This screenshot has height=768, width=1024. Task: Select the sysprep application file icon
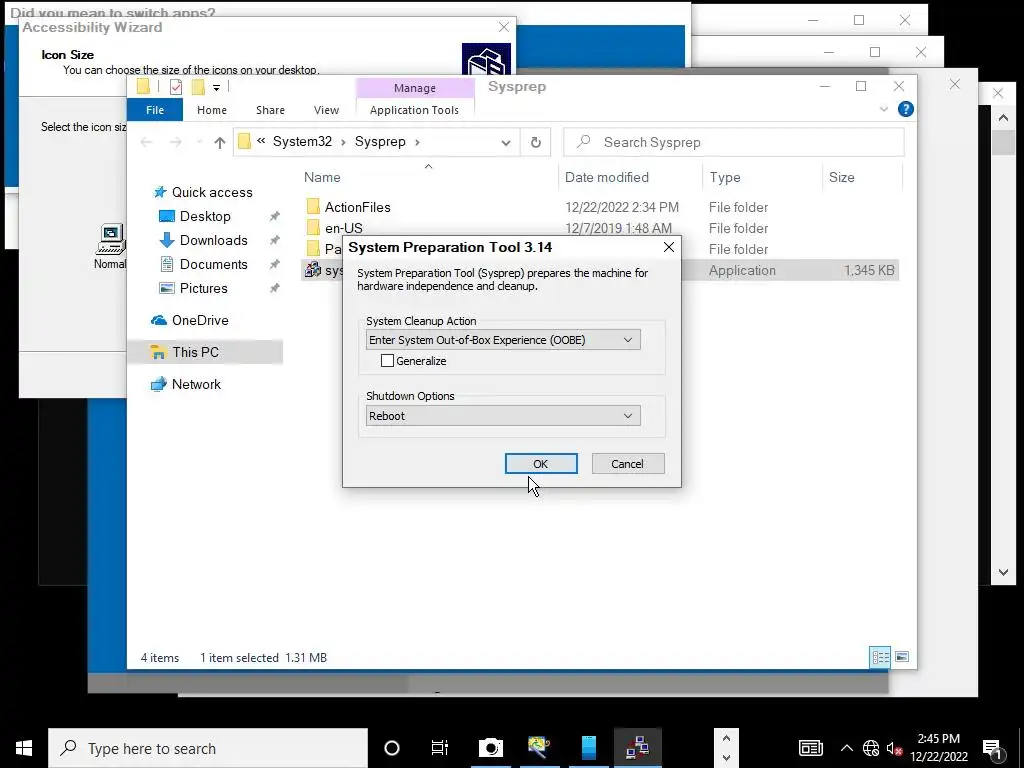click(313, 269)
